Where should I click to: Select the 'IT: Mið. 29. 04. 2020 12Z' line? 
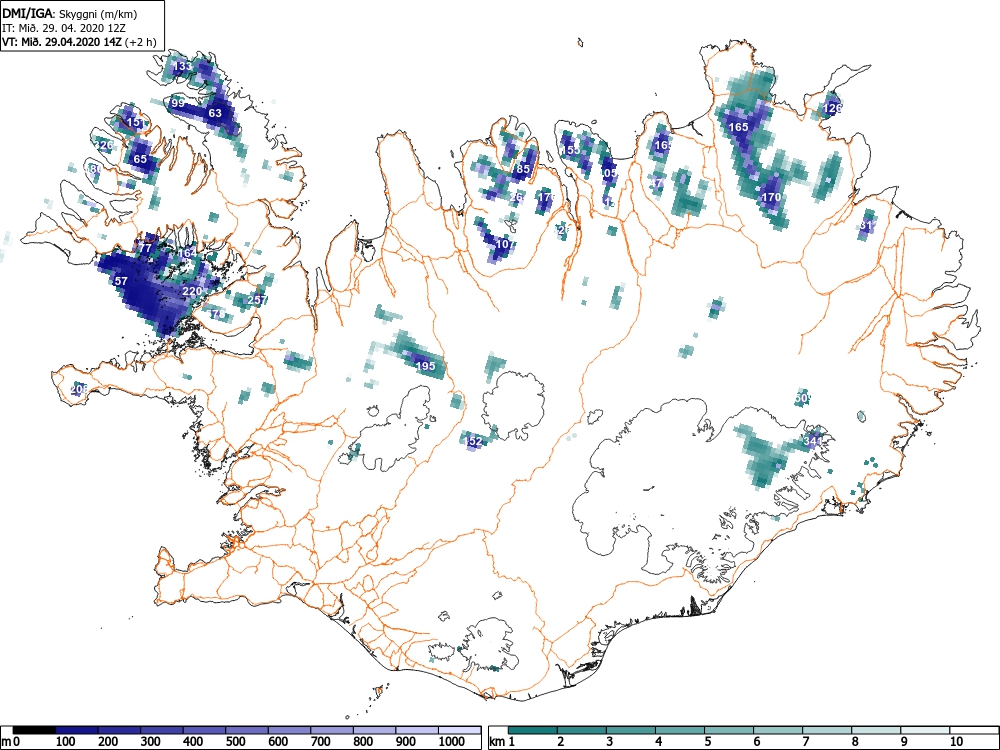62,28
